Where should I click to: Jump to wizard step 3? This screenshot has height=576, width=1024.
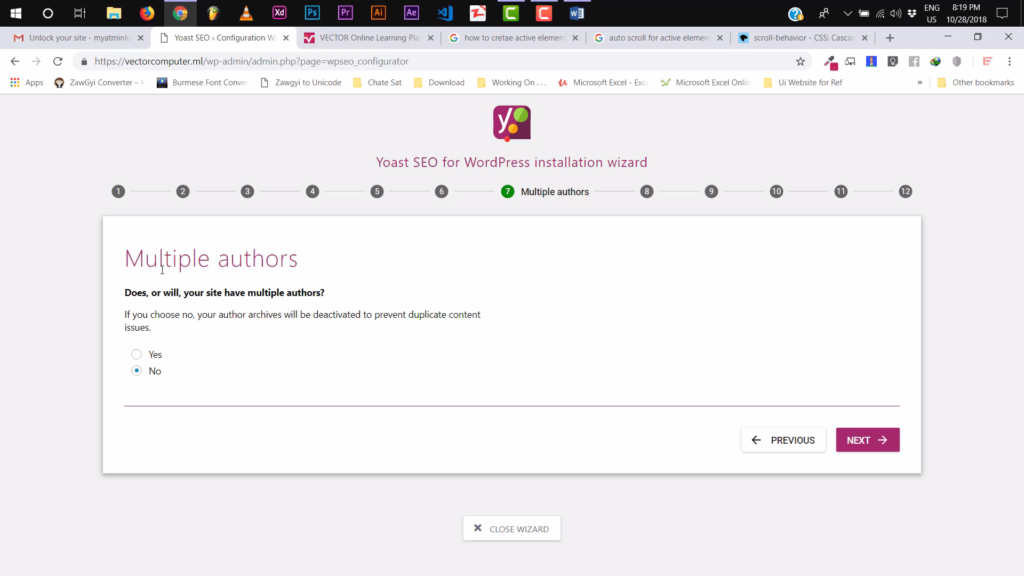[x=247, y=191]
